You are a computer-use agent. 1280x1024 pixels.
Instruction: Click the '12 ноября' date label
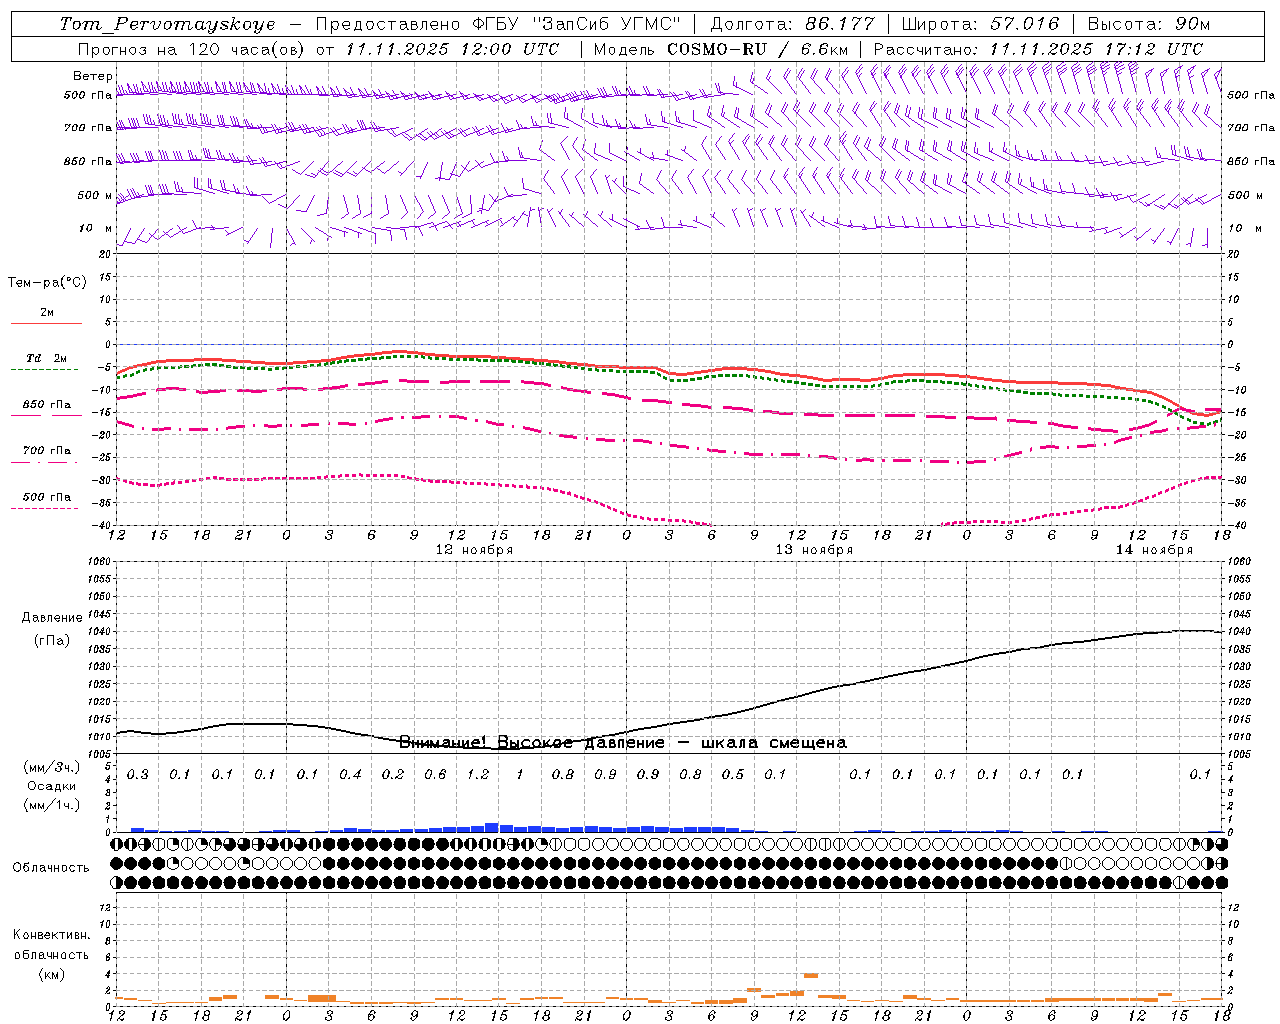tap(474, 550)
